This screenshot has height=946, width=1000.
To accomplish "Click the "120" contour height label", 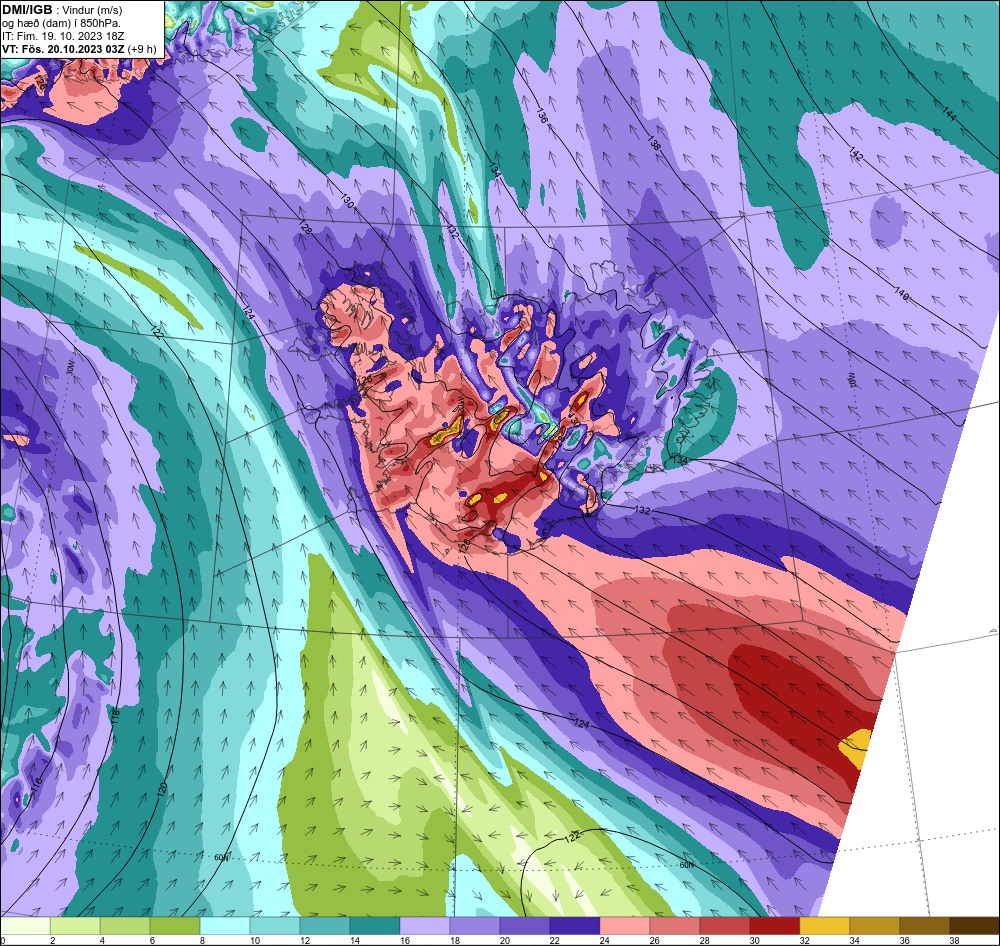I will coord(162,788).
